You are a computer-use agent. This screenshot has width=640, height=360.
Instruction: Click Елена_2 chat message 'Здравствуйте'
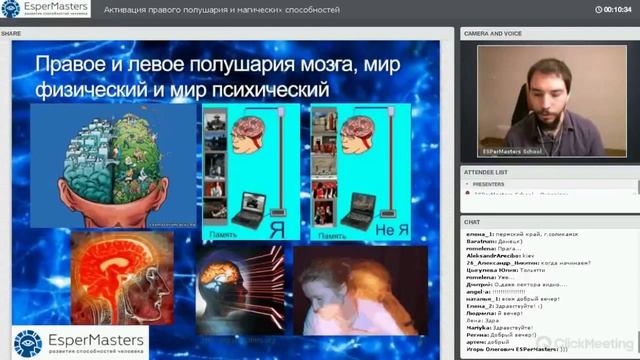coord(504,306)
